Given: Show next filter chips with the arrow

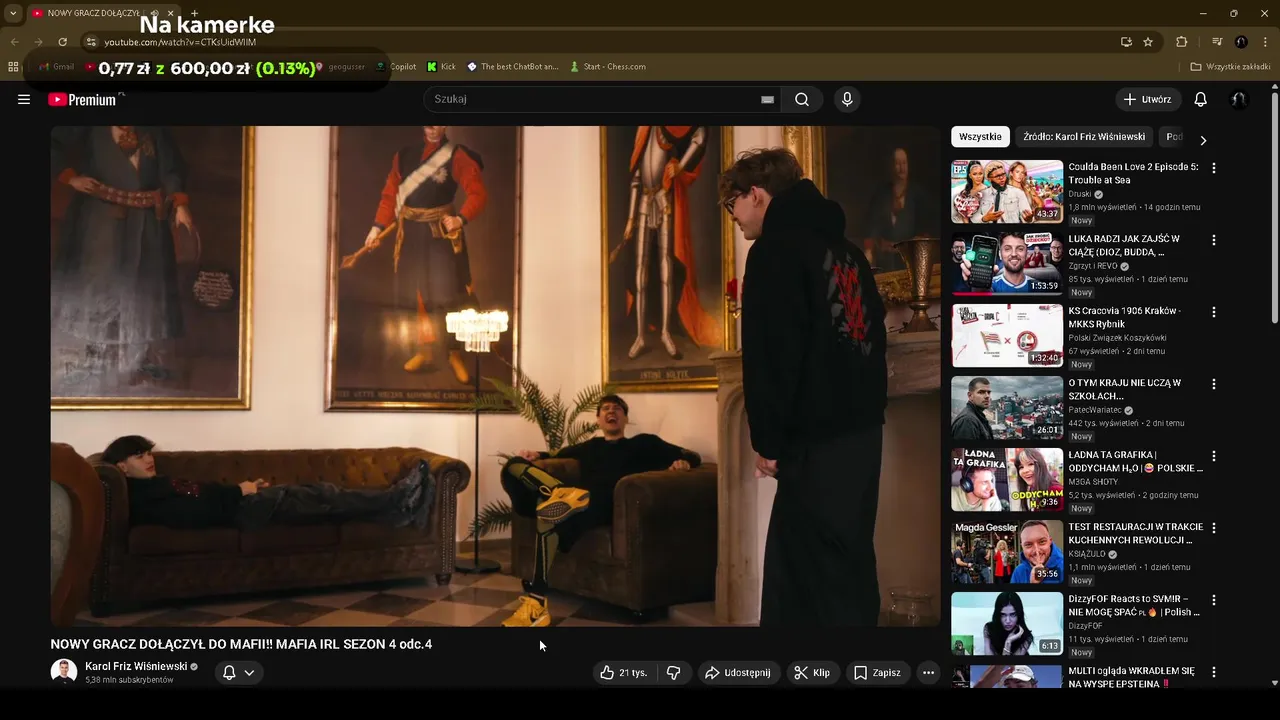Looking at the screenshot, I should [1203, 140].
